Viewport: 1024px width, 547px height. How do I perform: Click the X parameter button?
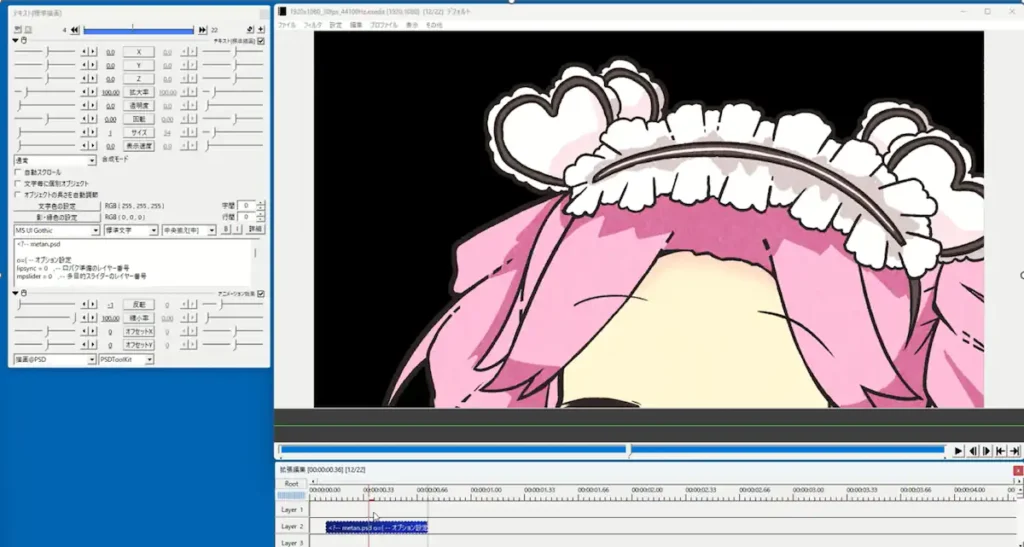pos(138,52)
